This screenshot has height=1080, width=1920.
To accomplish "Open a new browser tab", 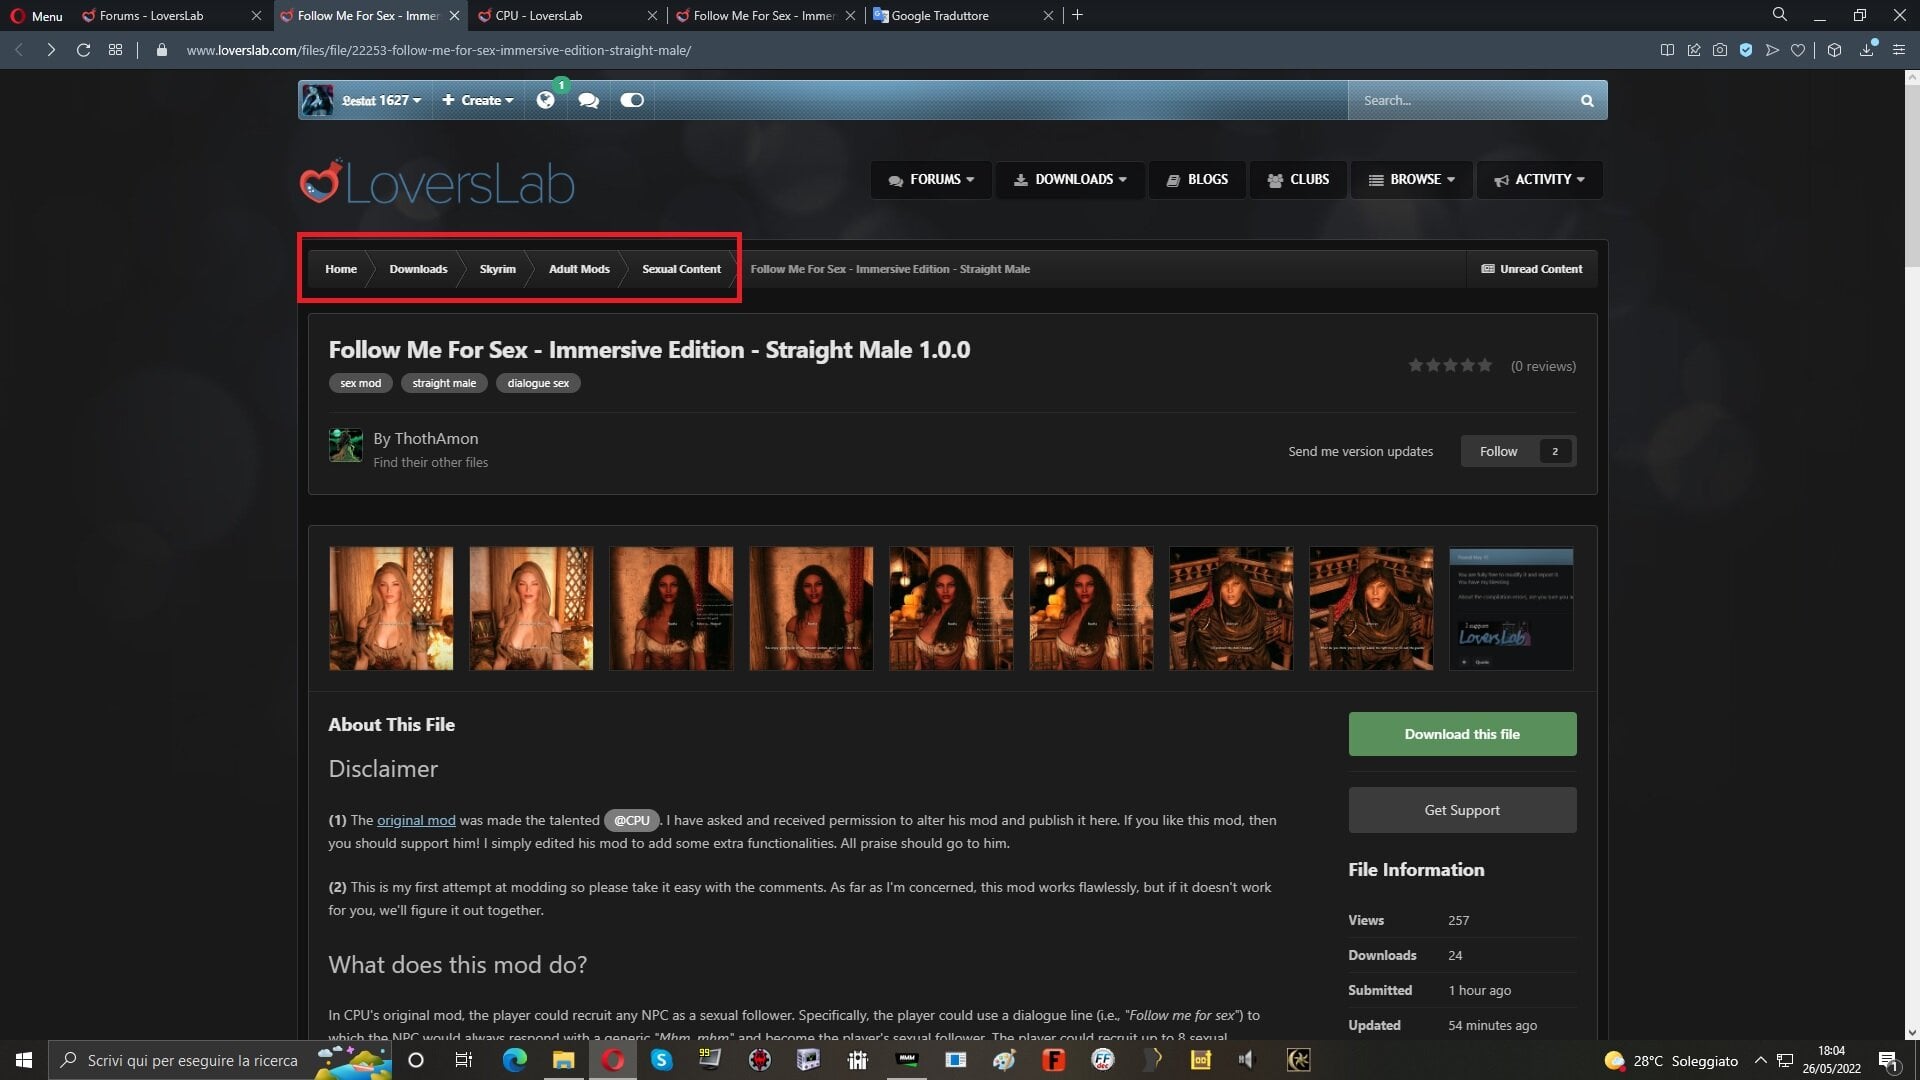I will (x=1077, y=15).
